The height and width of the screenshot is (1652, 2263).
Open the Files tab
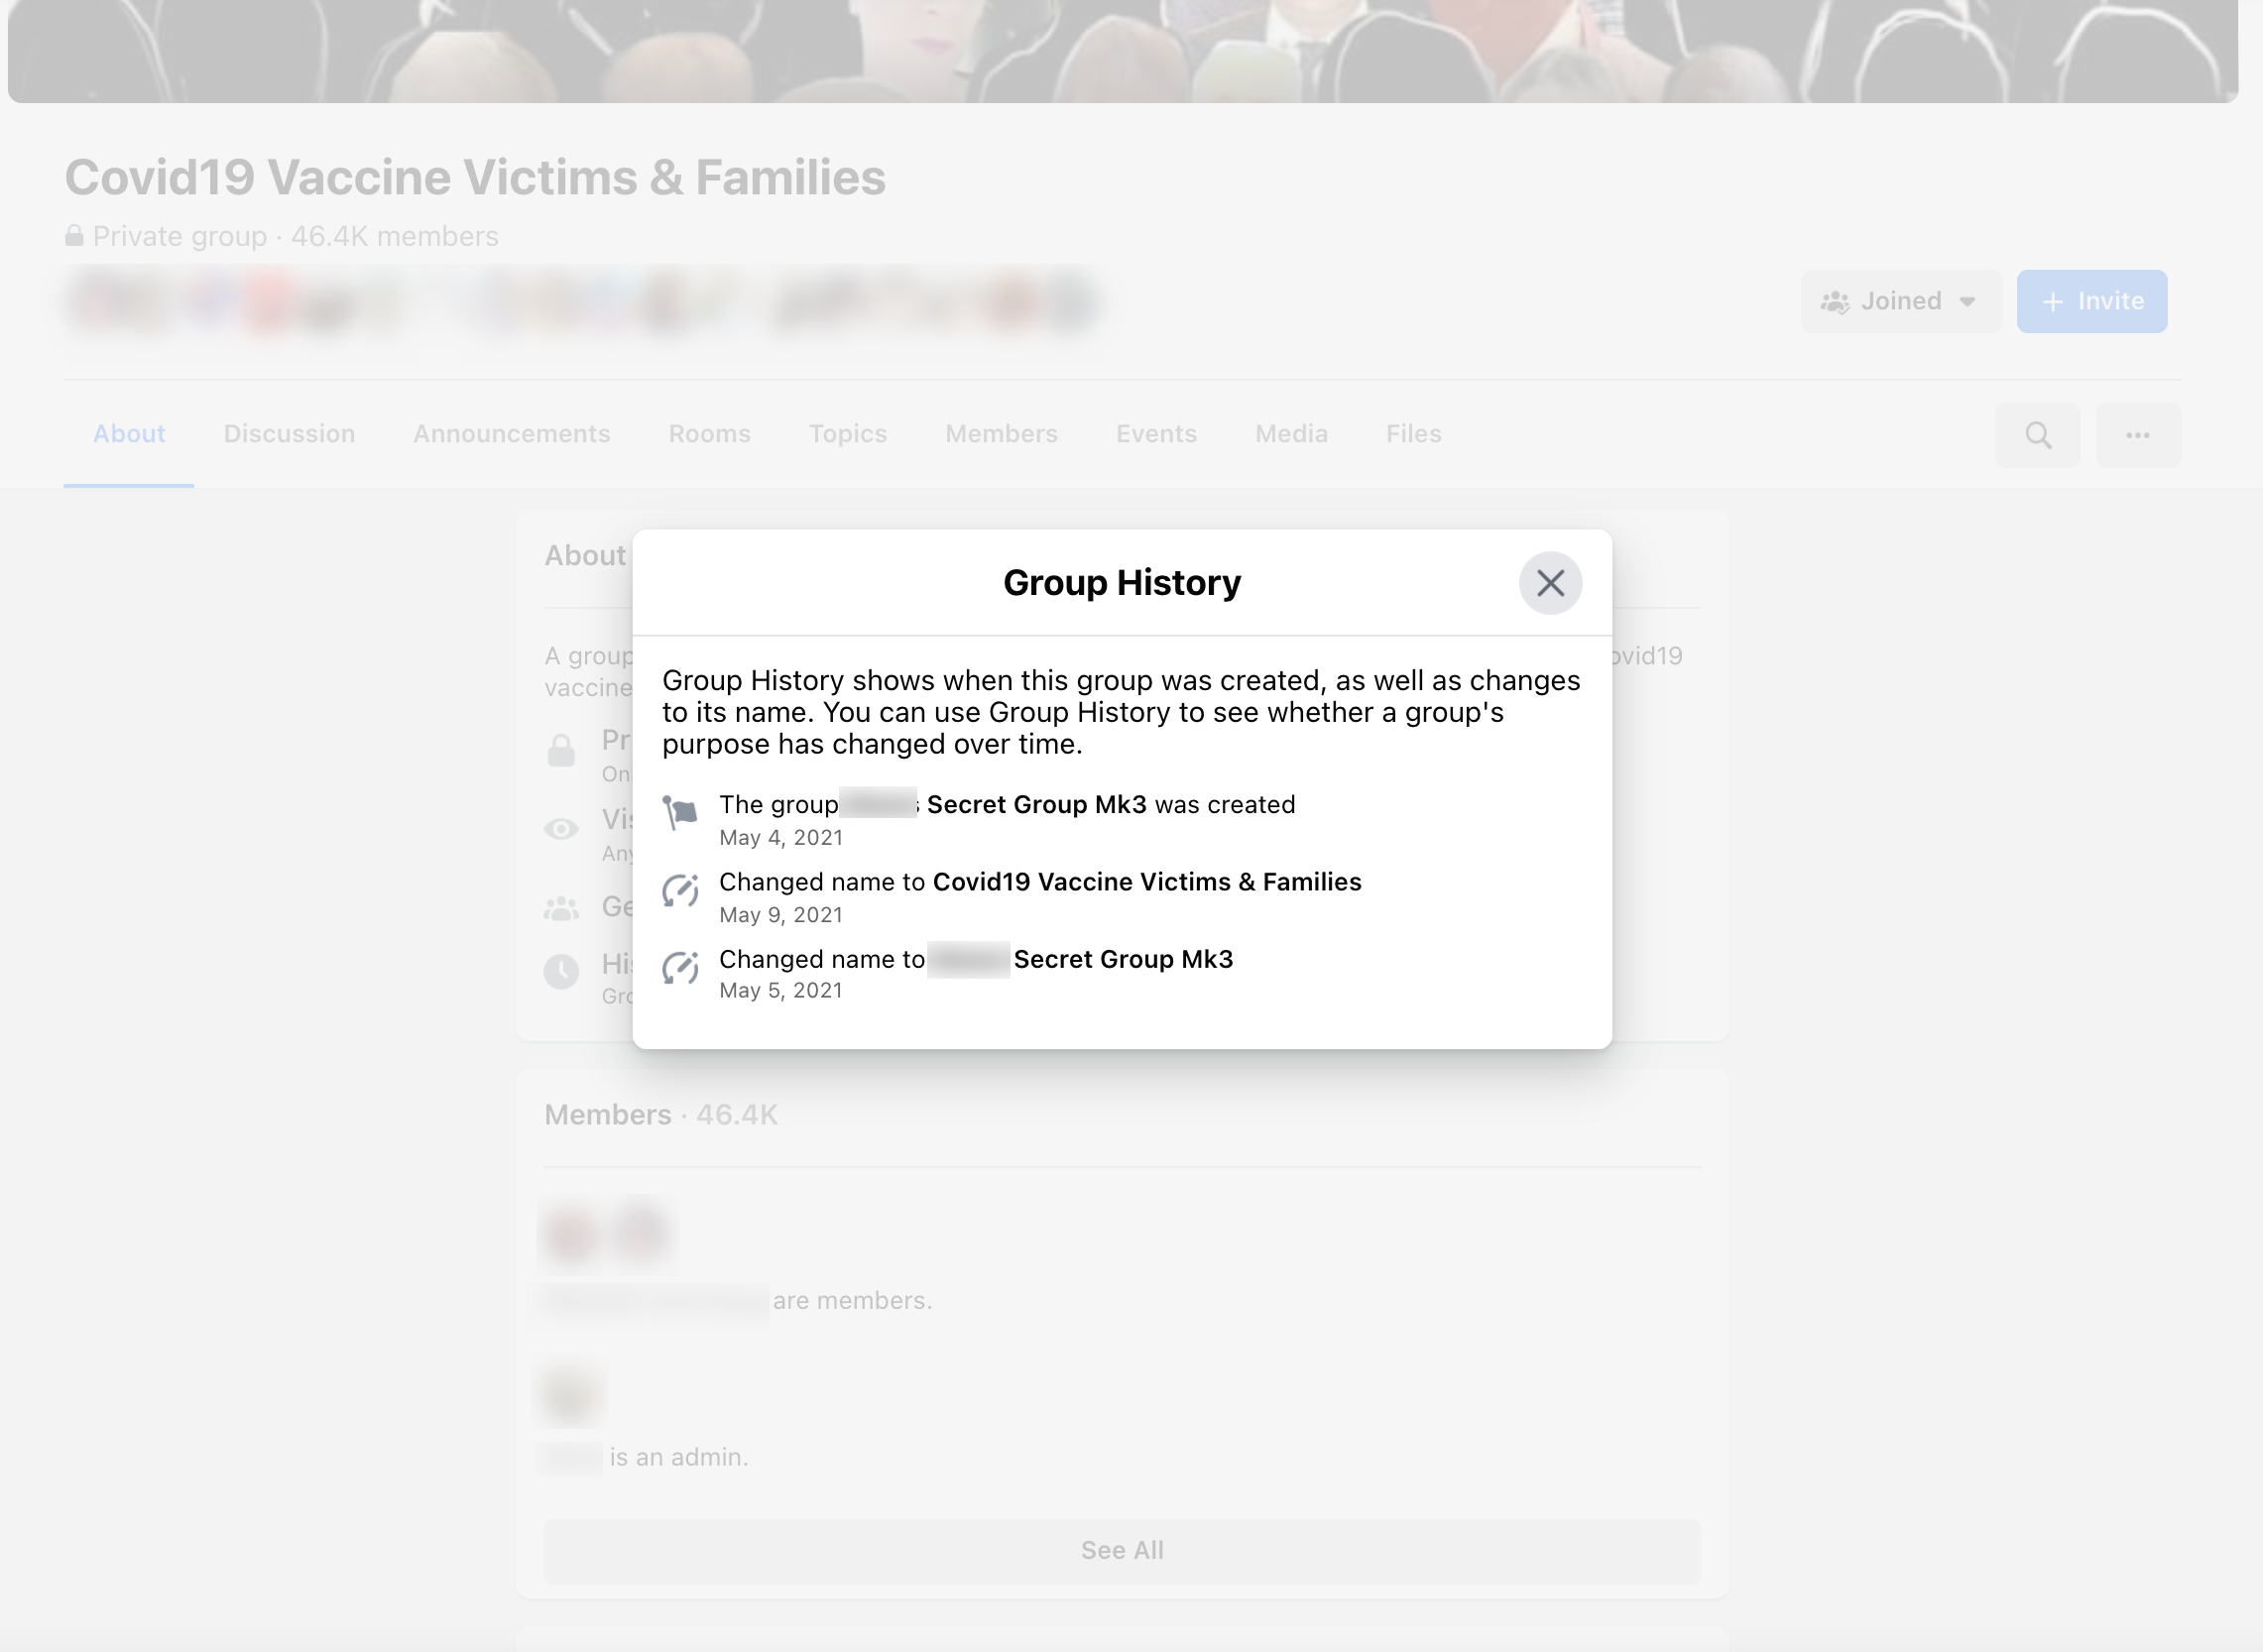[x=1412, y=434]
